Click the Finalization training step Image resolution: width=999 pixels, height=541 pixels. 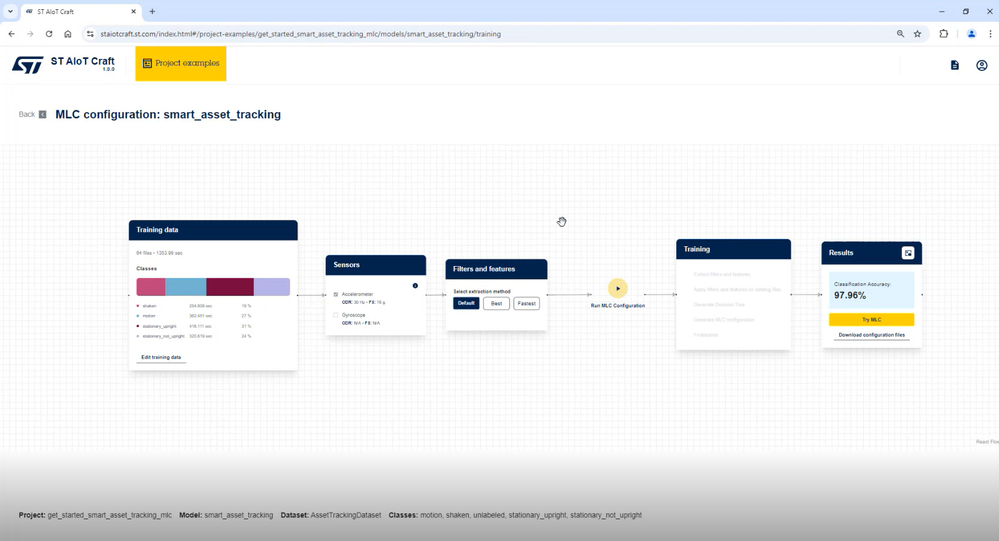(706, 335)
